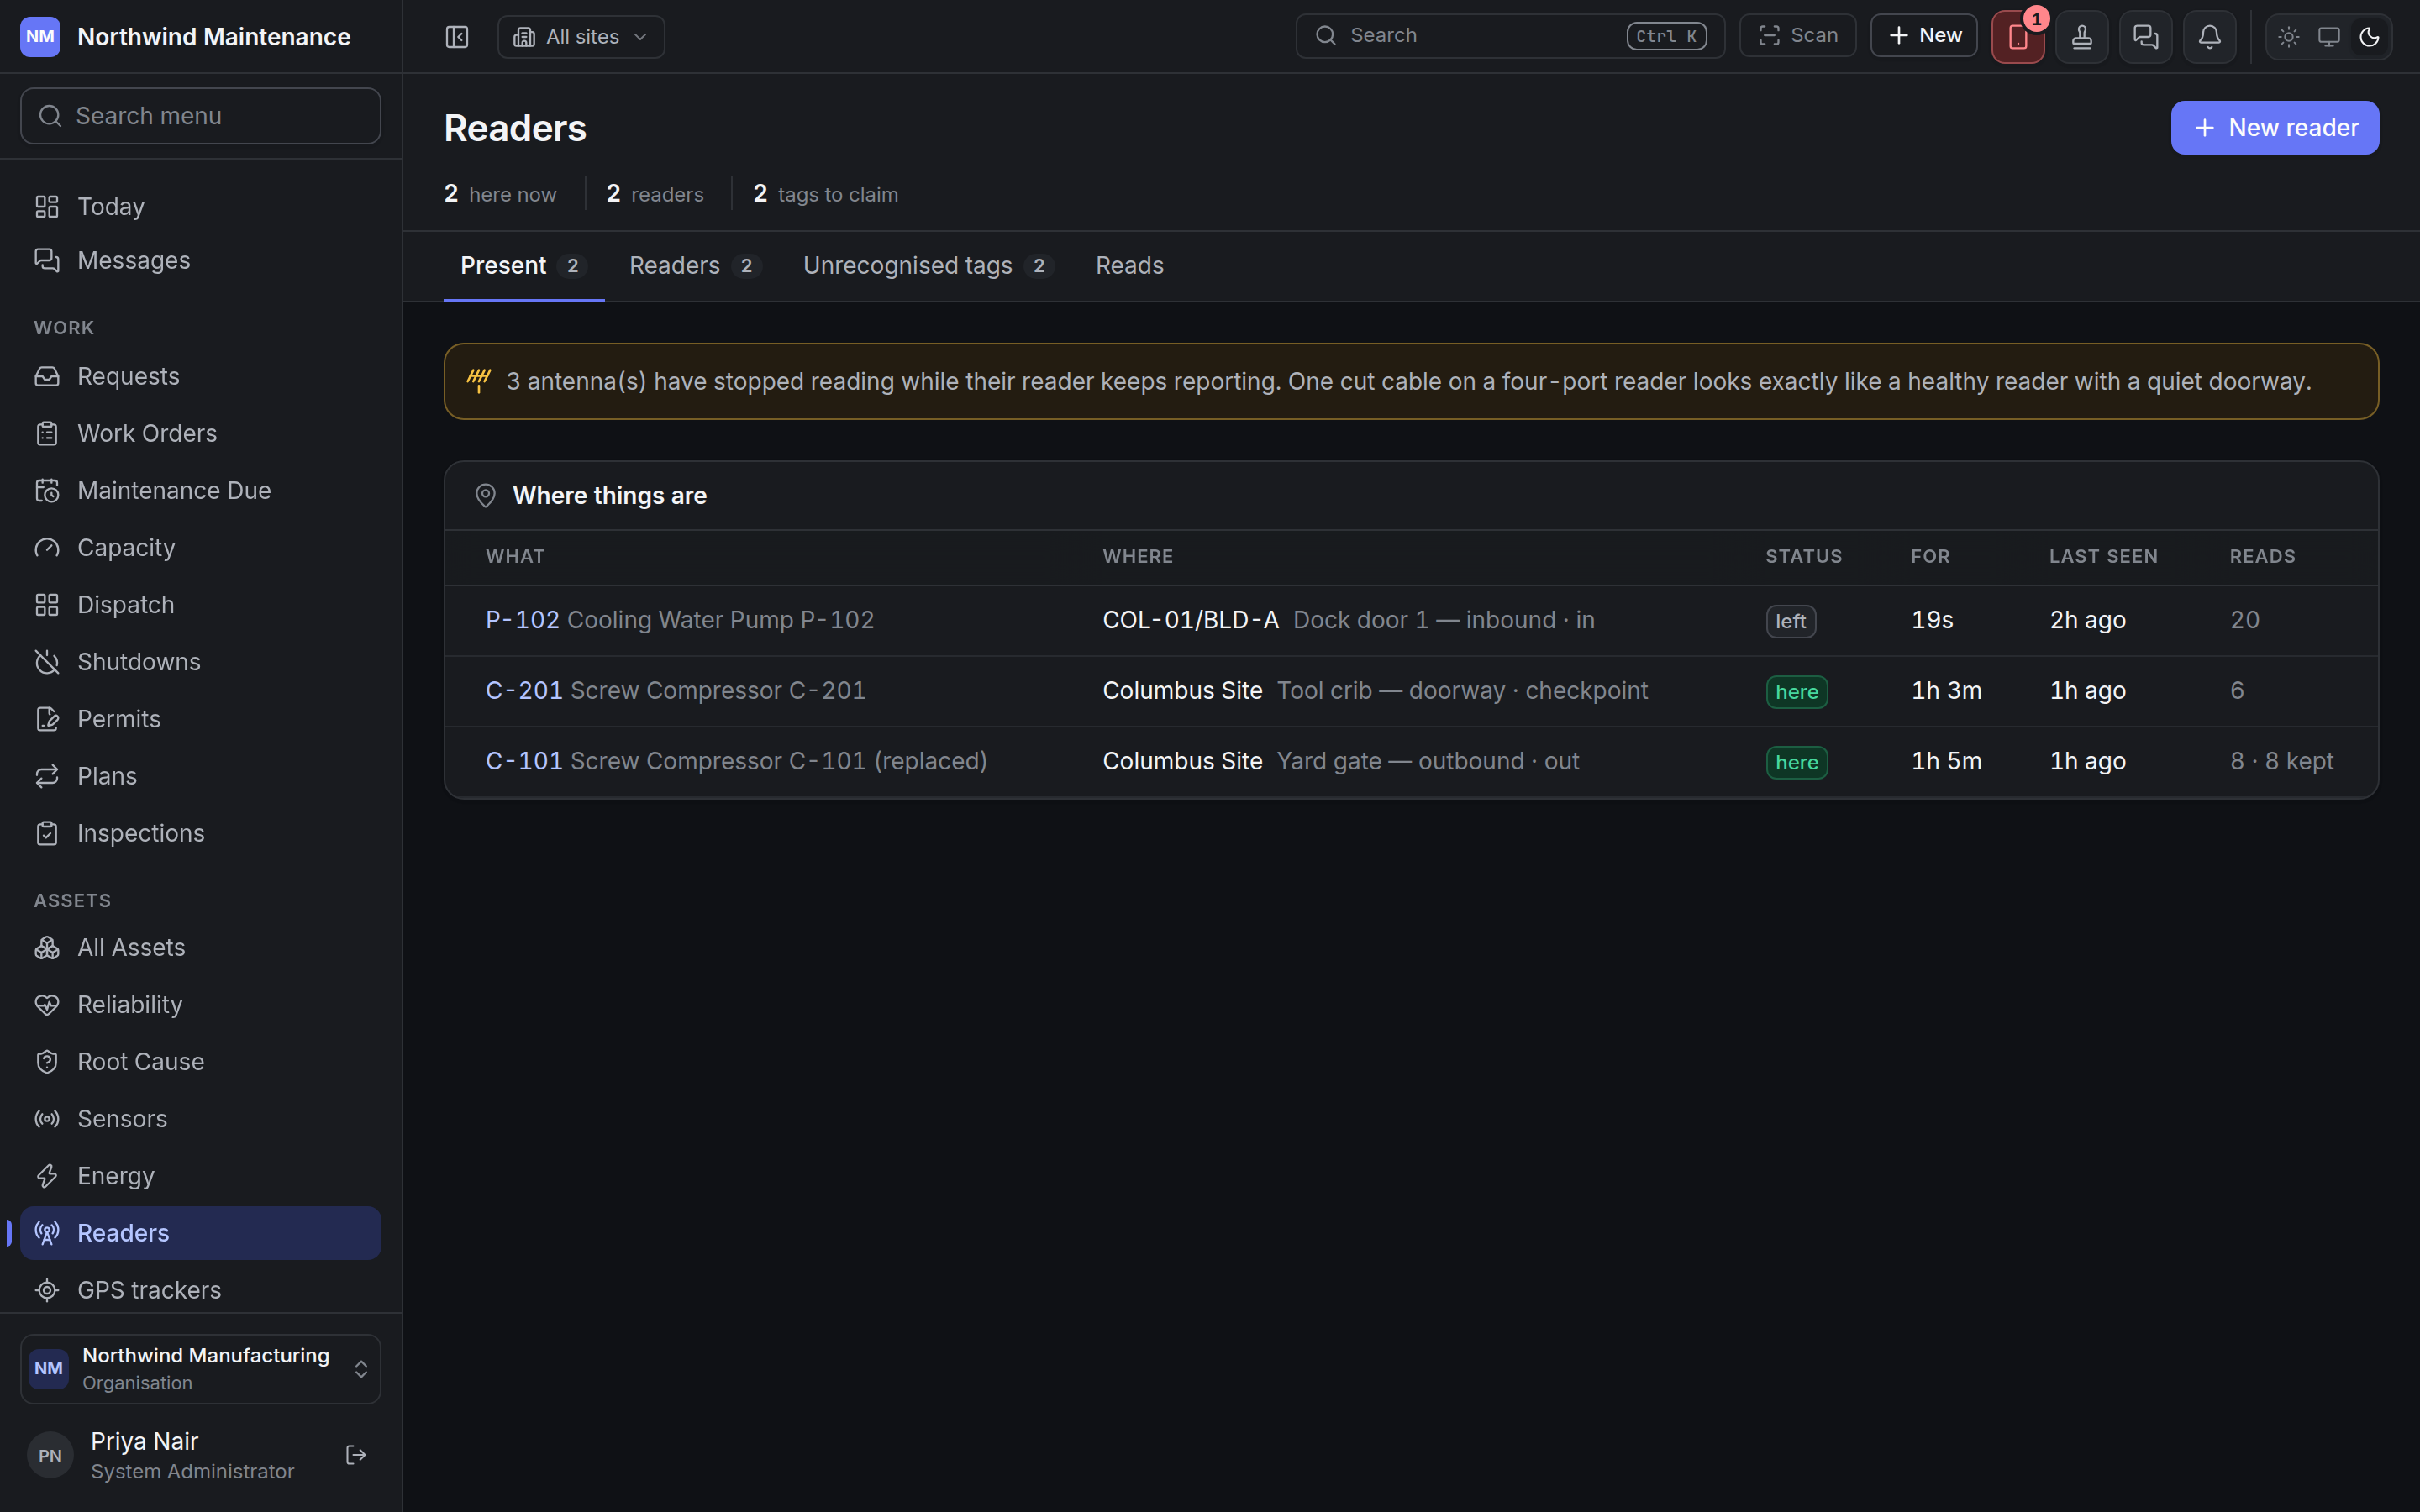Open the red device alert icon

(x=2018, y=37)
